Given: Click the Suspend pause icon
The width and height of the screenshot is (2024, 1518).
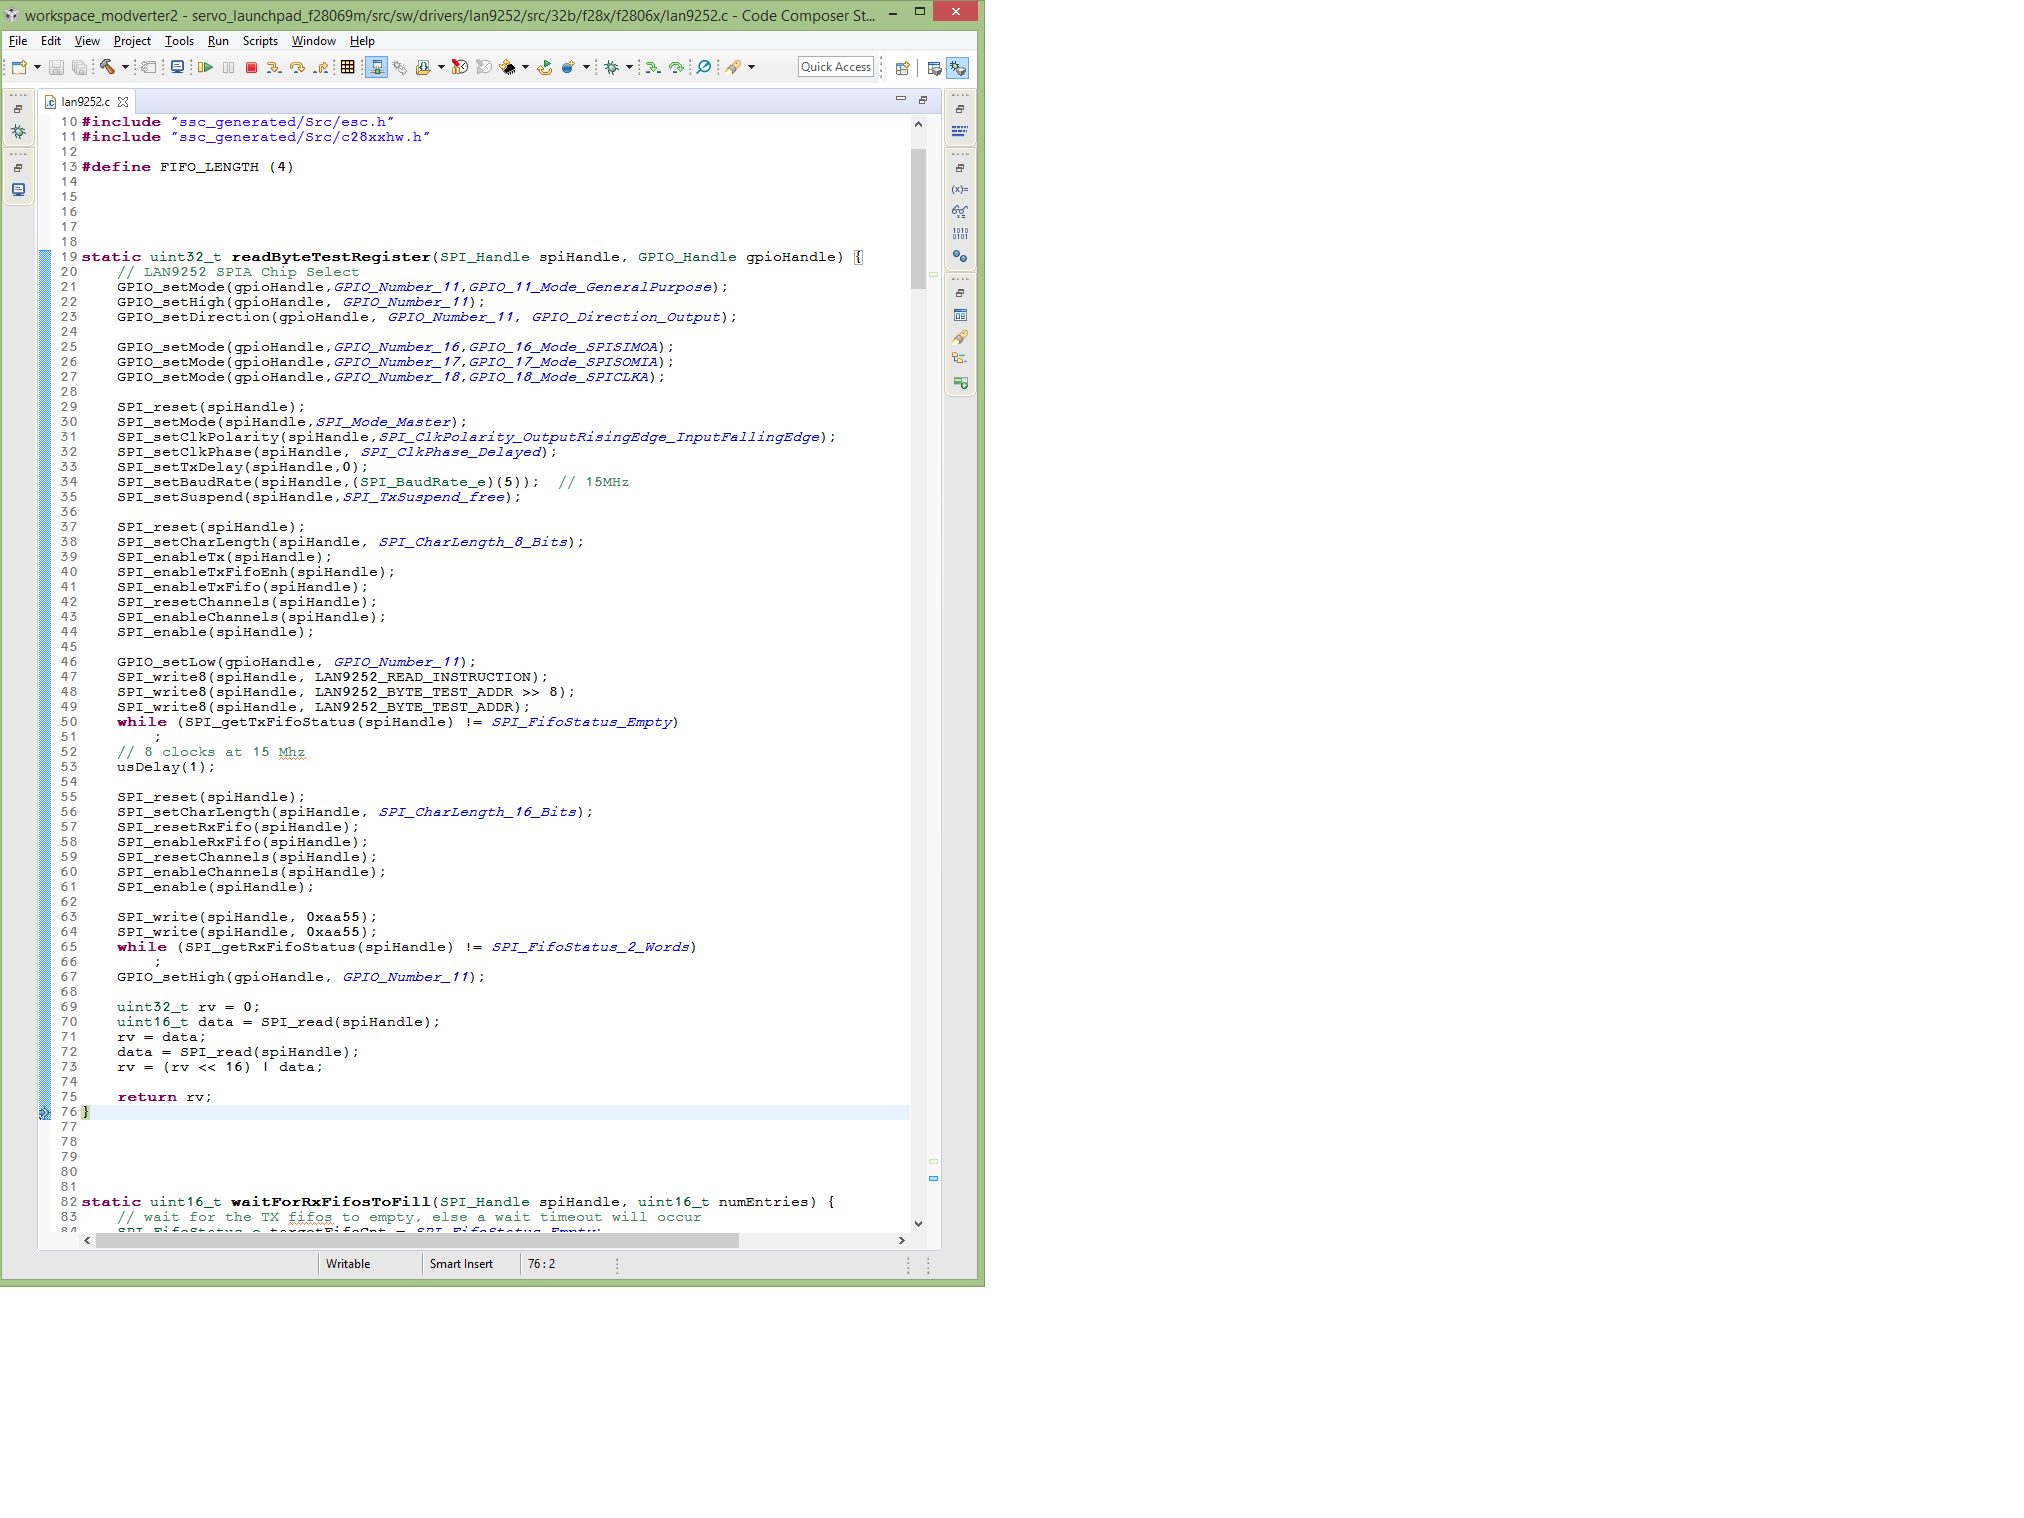Looking at the screenshot, I should 228,67.
